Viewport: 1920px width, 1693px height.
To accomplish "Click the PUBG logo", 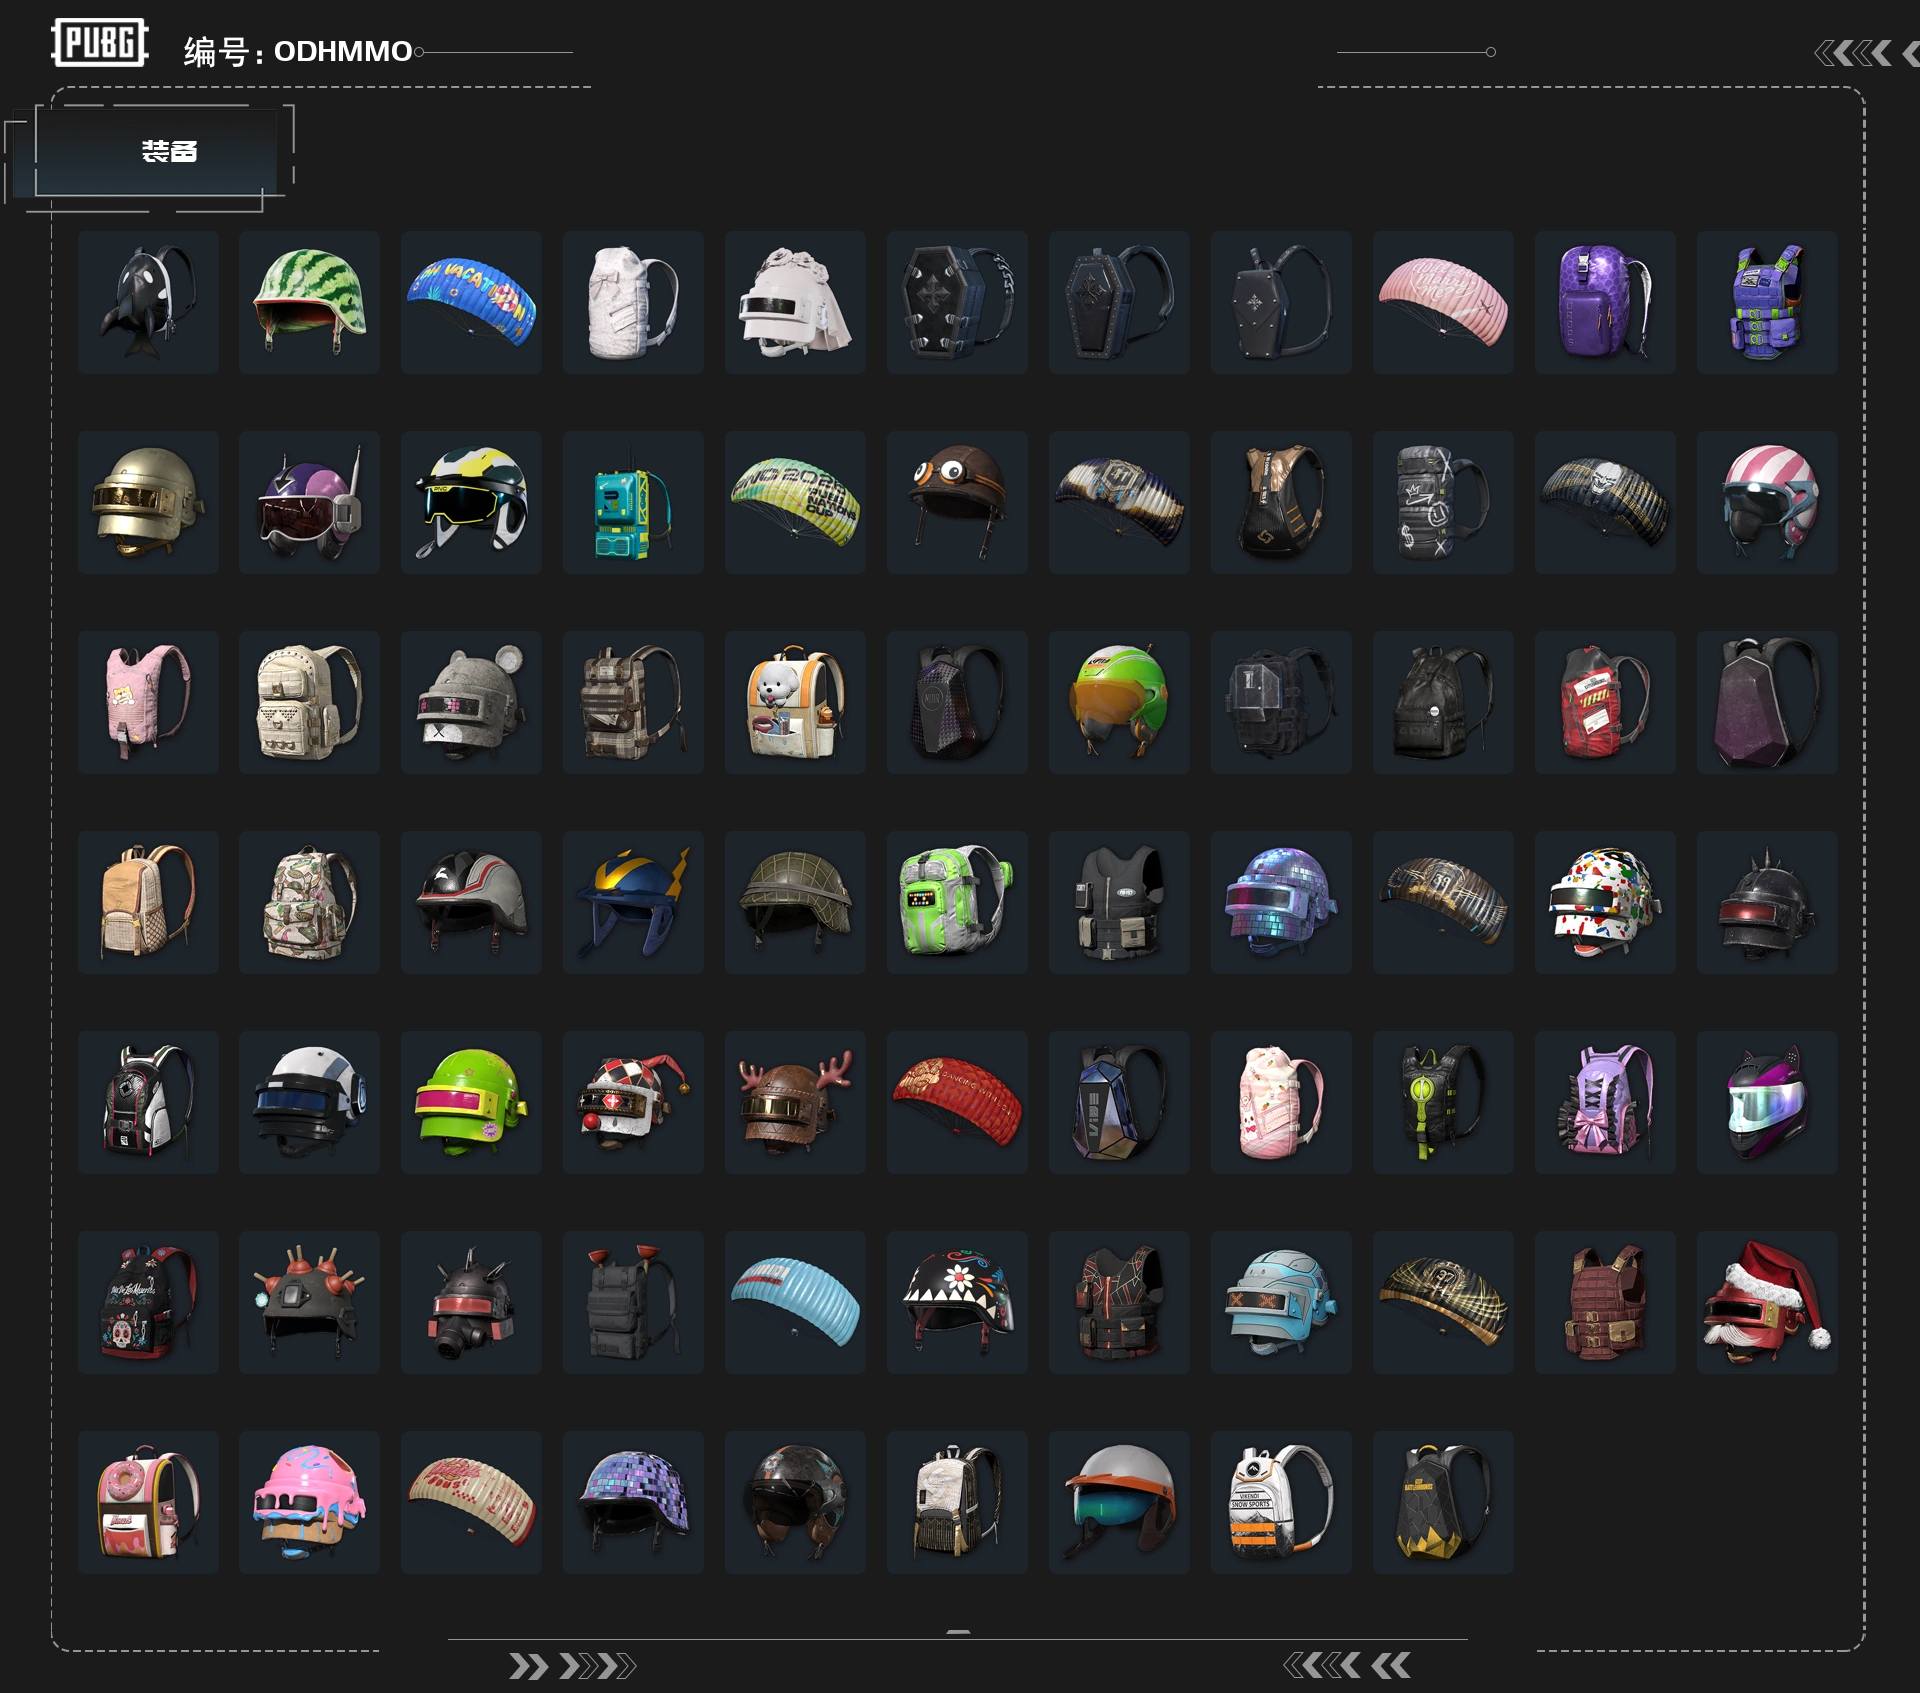I will (100, 43).
